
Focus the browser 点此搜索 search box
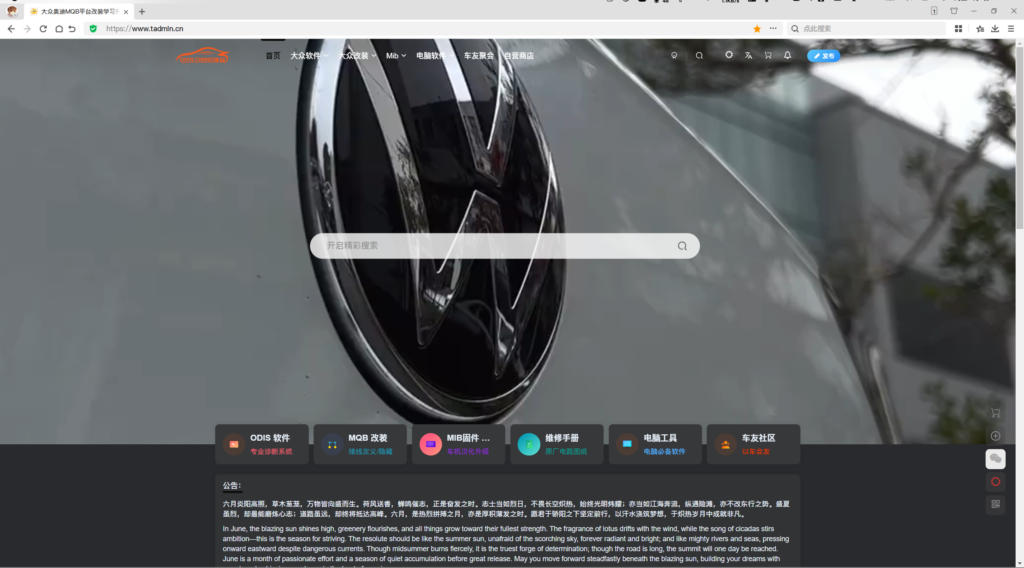click(867, 29)
